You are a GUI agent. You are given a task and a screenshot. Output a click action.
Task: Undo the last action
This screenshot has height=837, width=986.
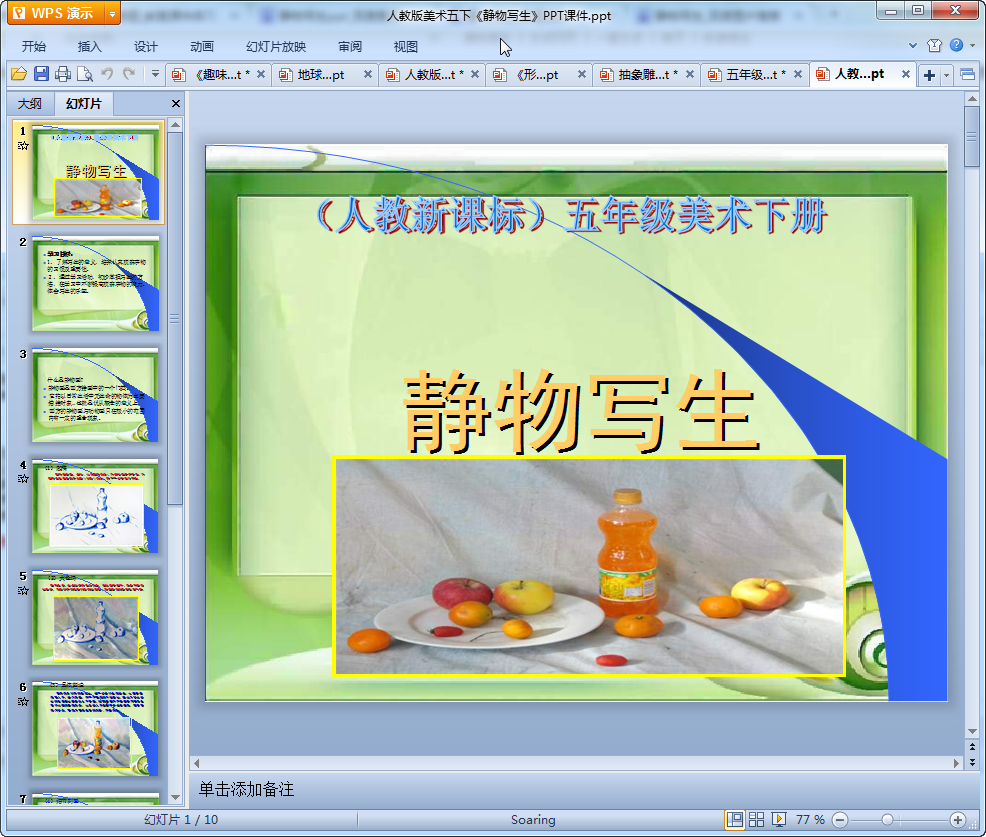[107, 74]
